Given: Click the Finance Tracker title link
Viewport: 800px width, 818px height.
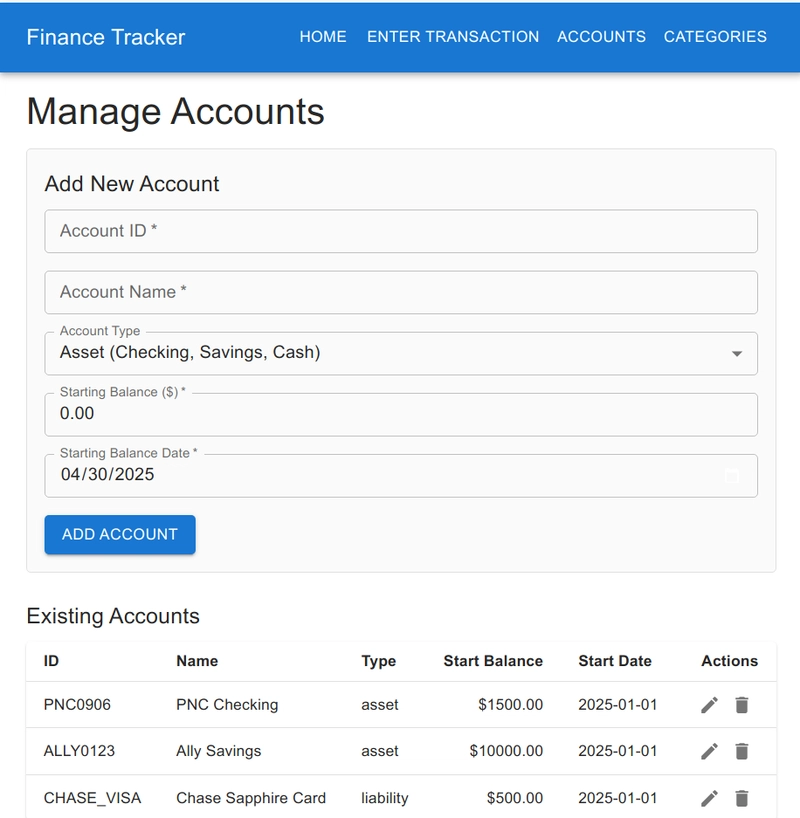Looking at the screenshot, I should tap(106, 37).
